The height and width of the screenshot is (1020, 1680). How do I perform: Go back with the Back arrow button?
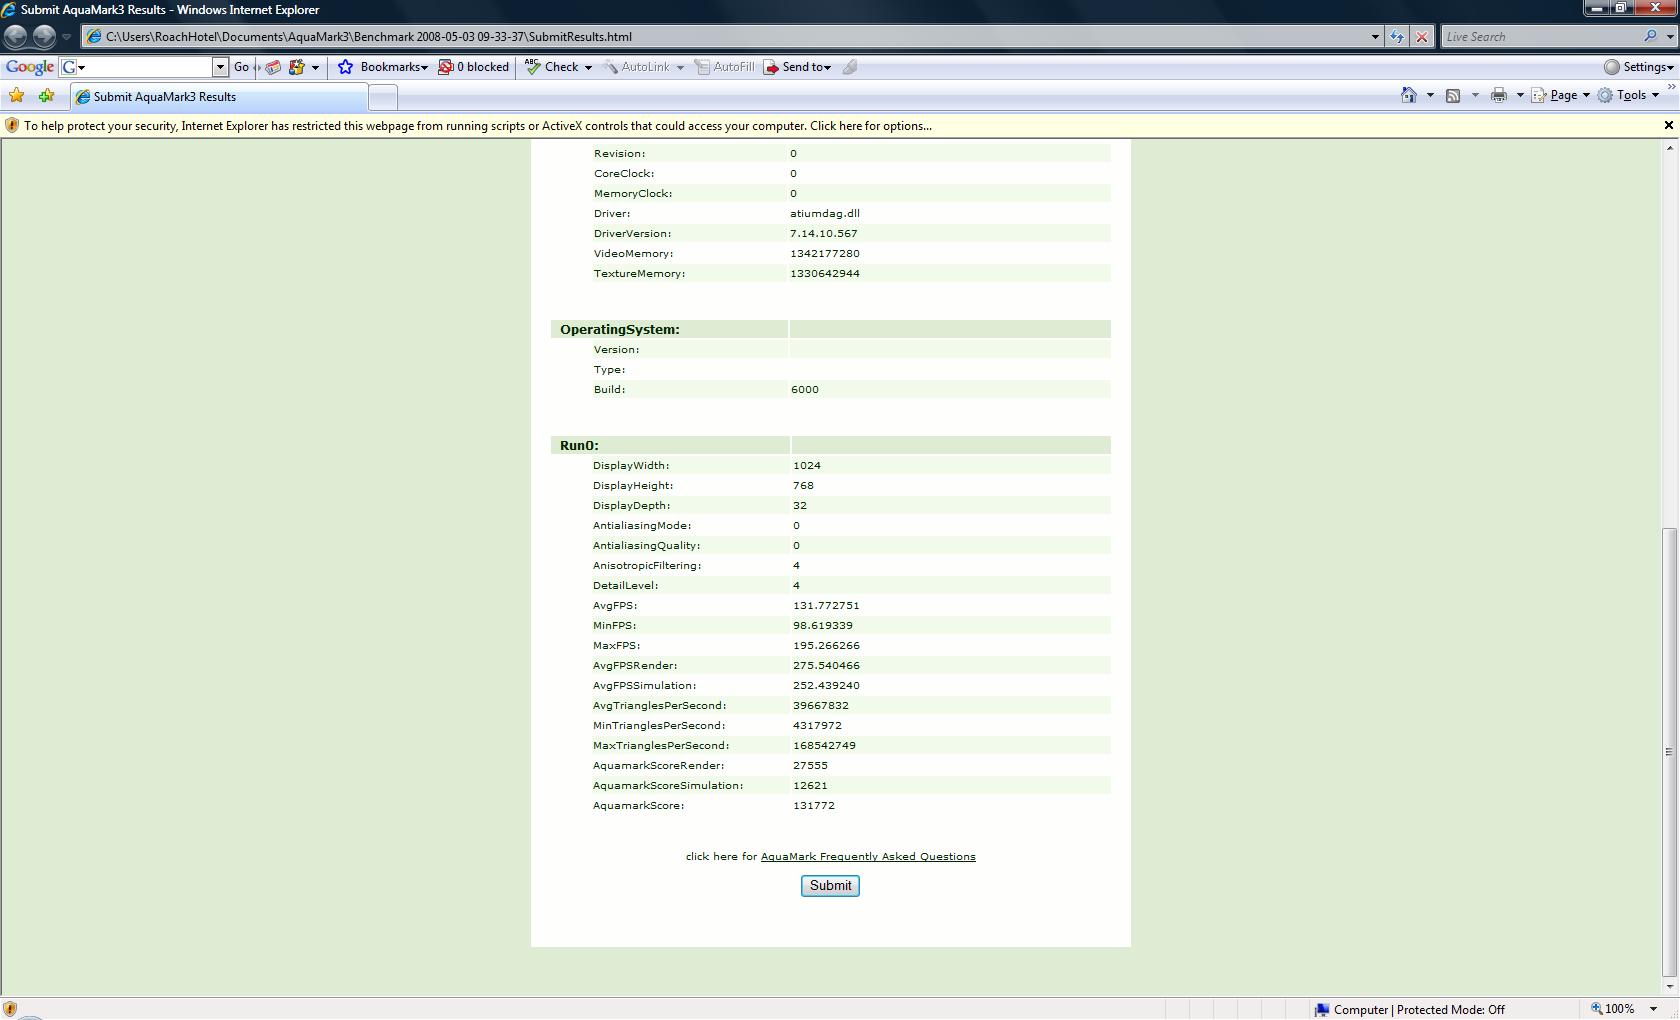16,37
